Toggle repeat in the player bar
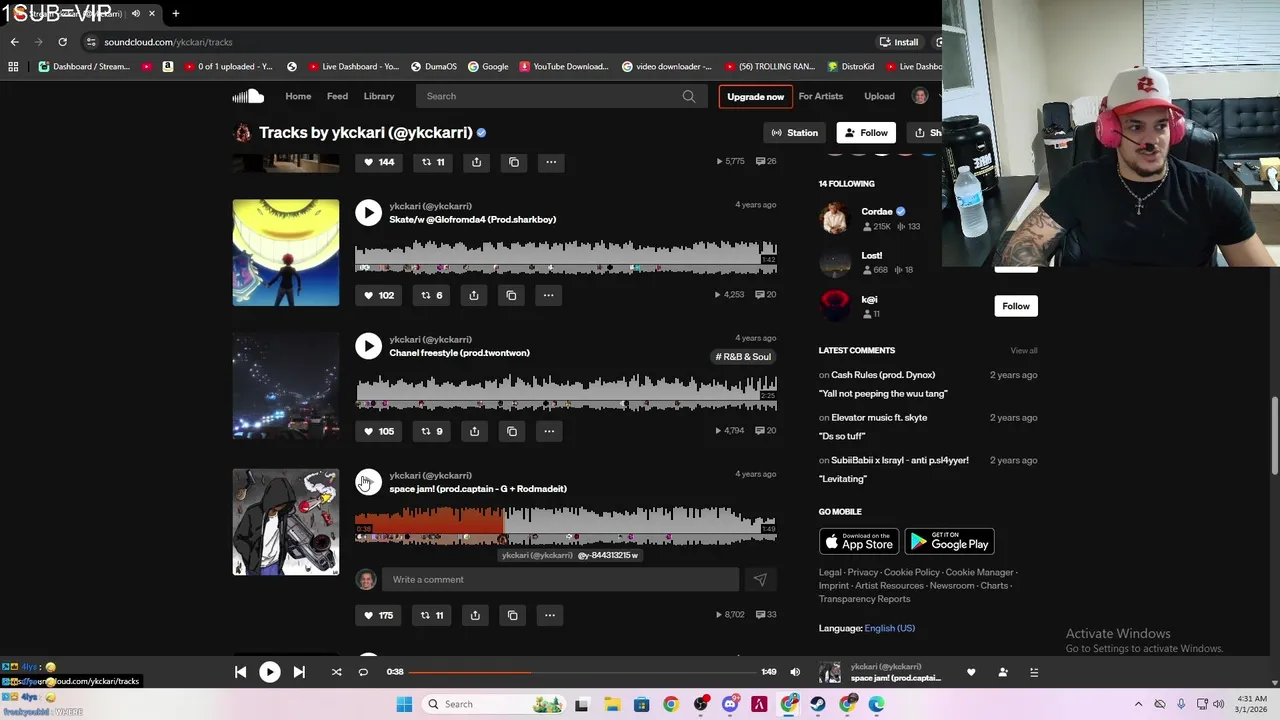Image resolution: width=1280 pixels, height=720 pixels. (x=363, y=672)
